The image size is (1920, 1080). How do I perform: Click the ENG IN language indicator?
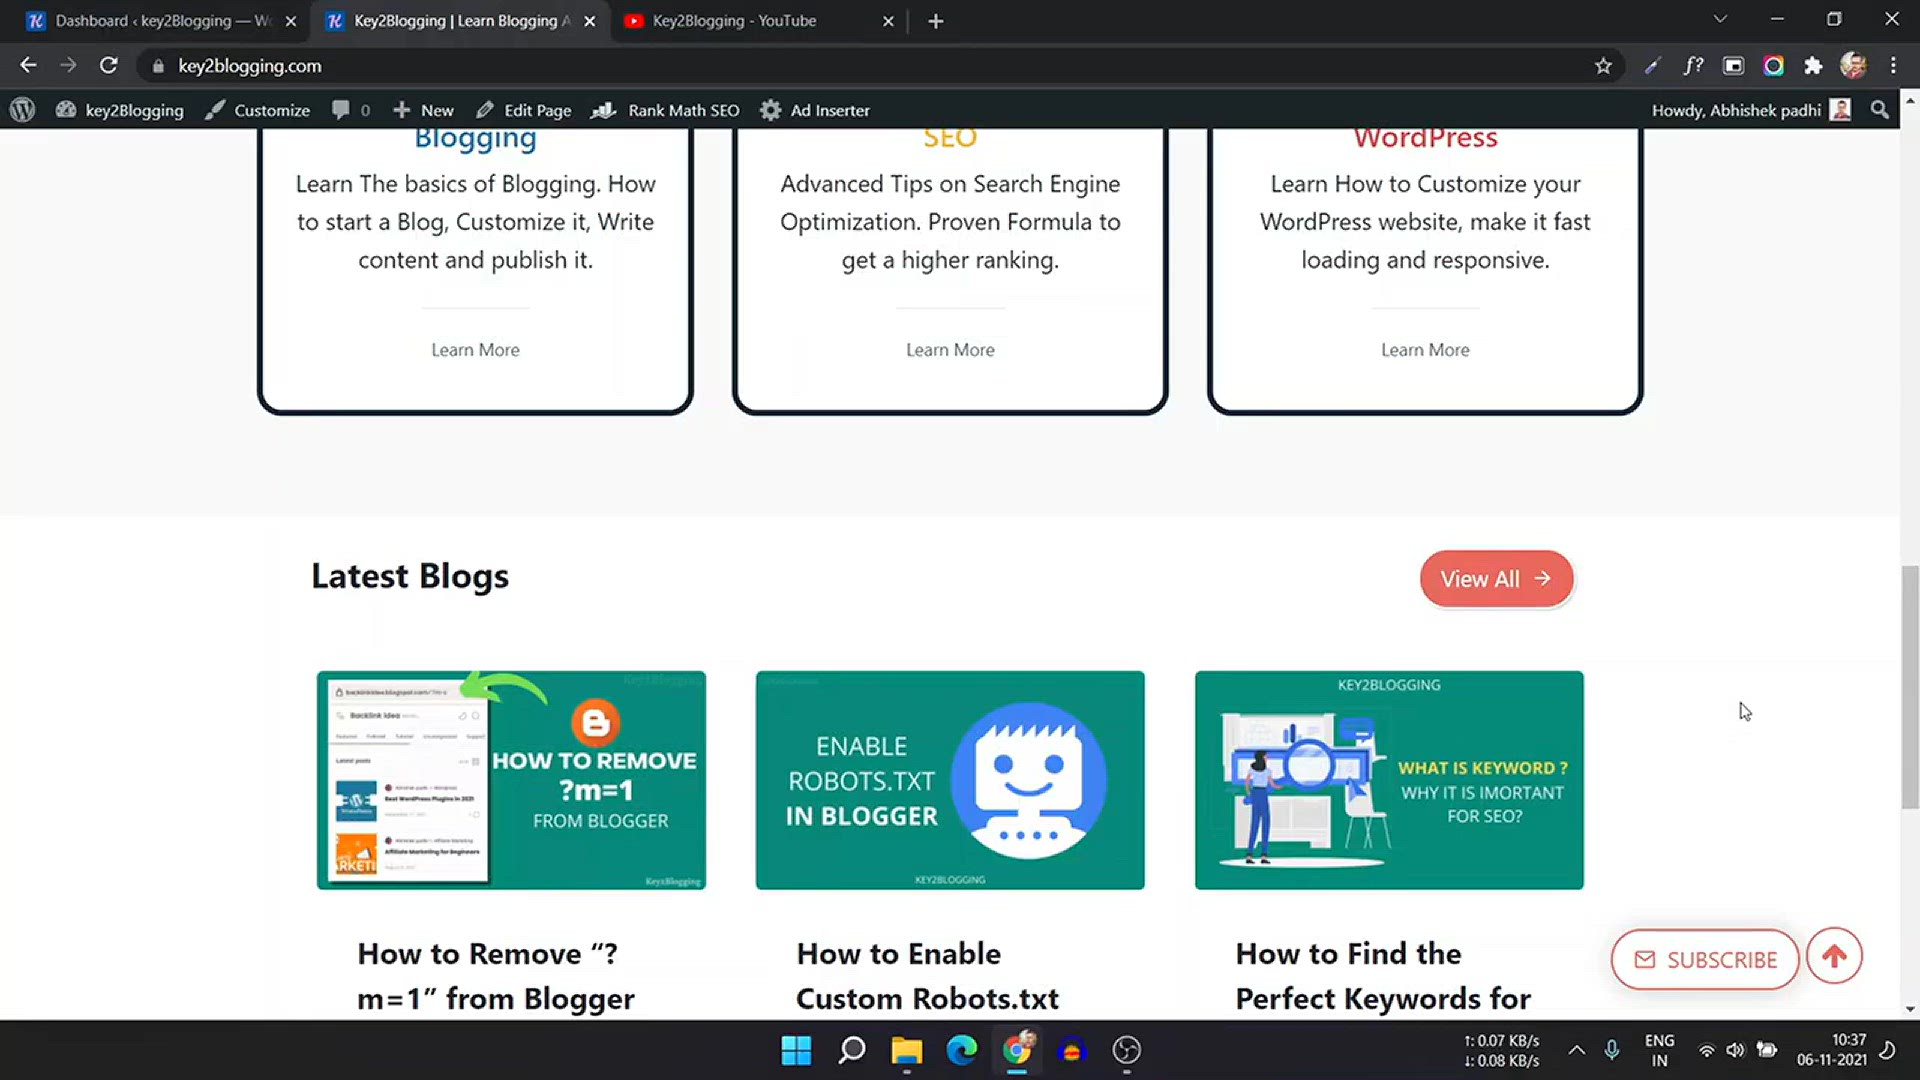click(1659, 1050)
